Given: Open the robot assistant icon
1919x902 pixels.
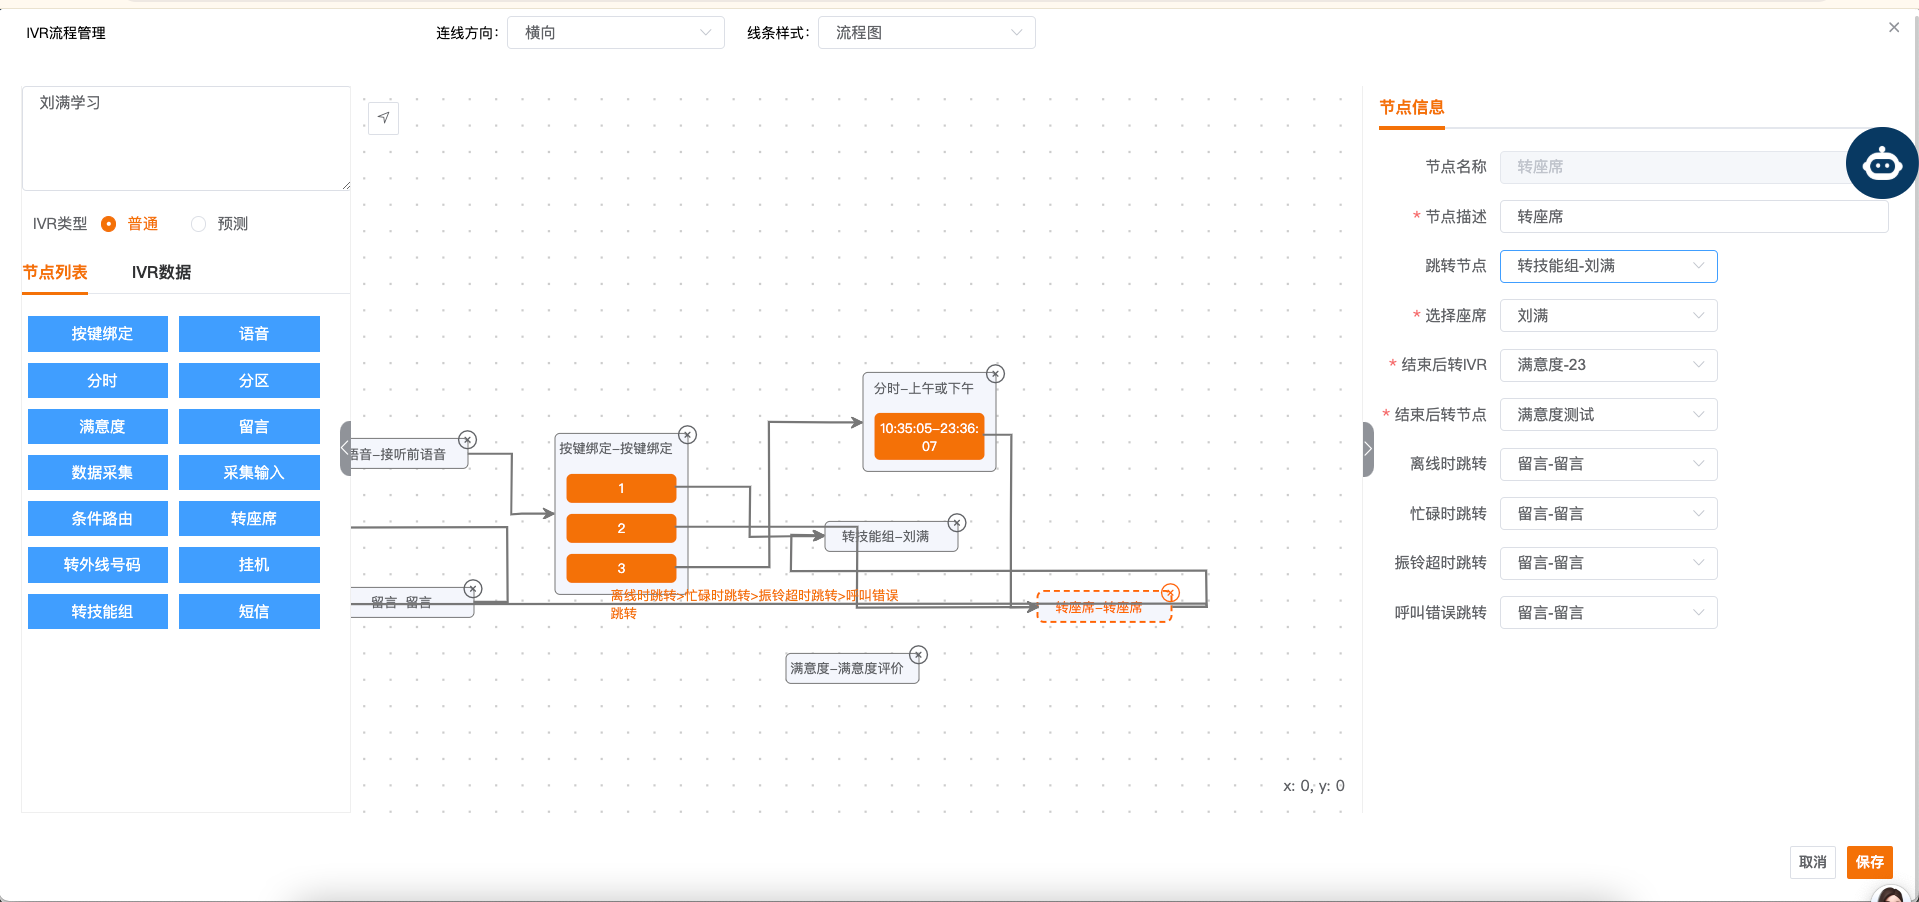Looking at the screenshot, I should (1881, 163).
